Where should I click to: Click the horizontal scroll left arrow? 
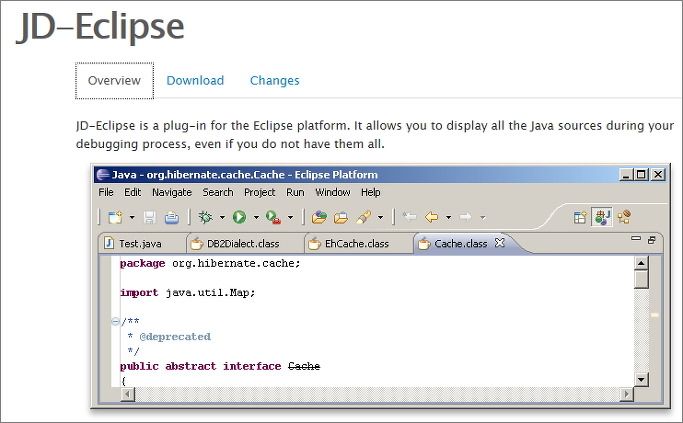[128, 394]
